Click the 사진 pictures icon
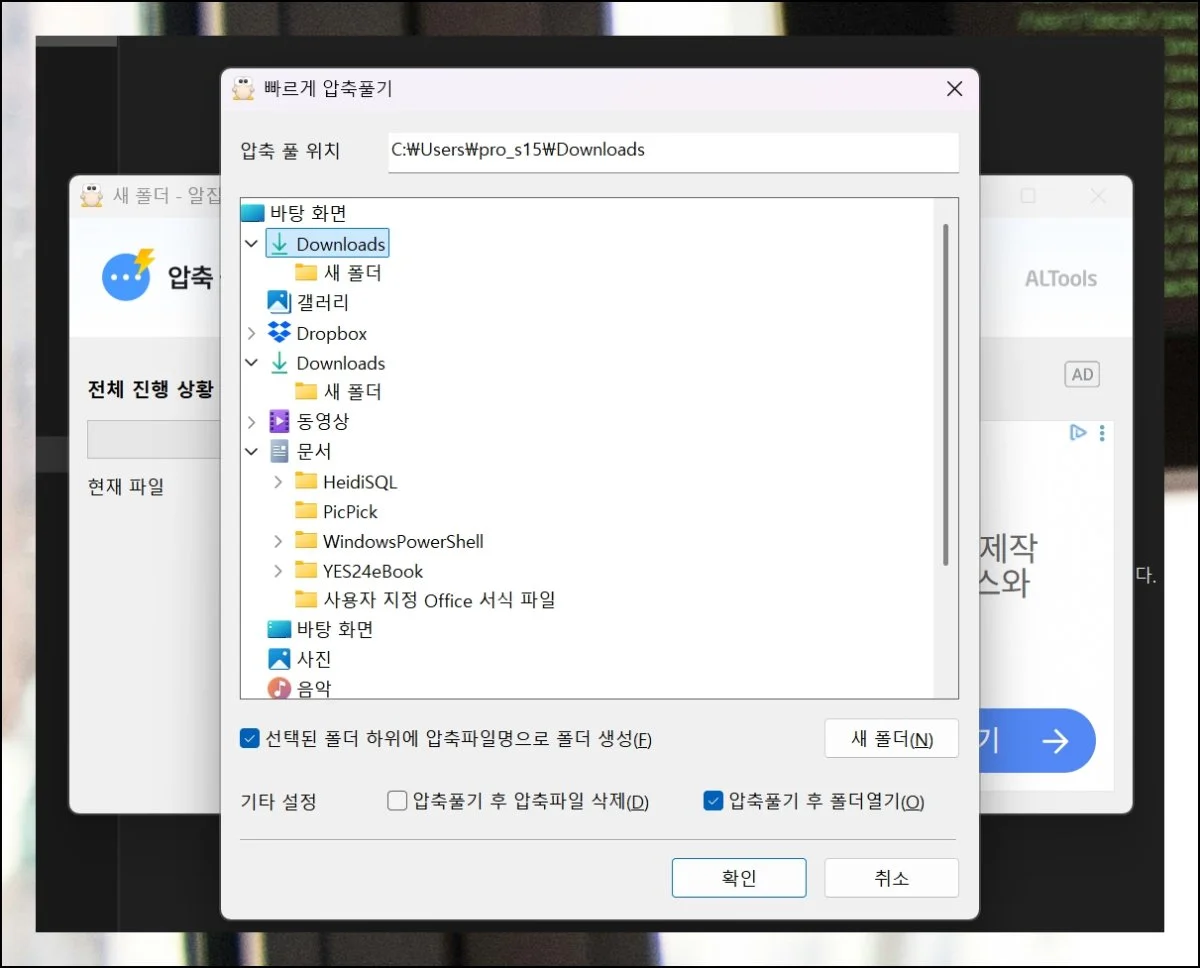 tap(279, 659)
